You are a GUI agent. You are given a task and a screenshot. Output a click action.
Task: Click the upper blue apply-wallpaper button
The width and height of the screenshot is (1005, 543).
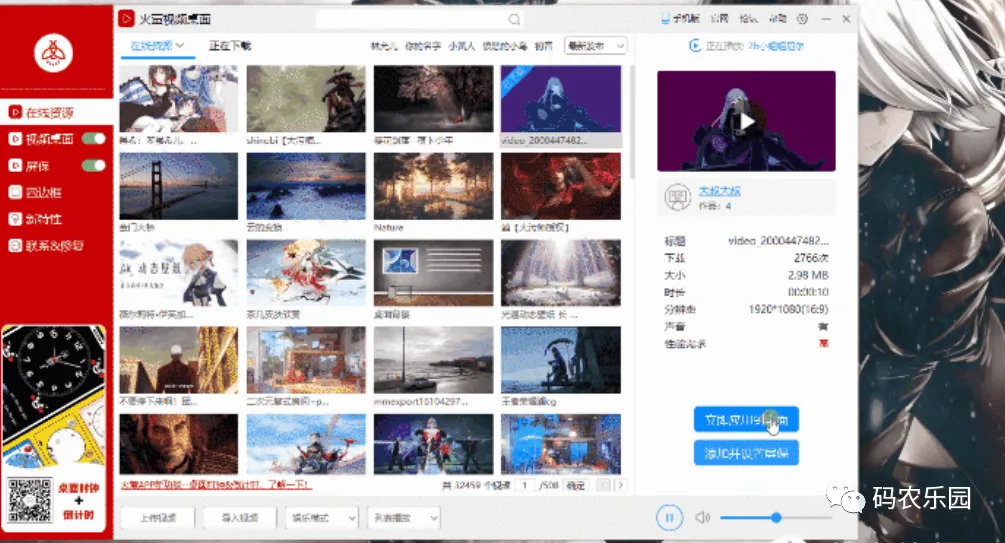[x=746, y=420]
